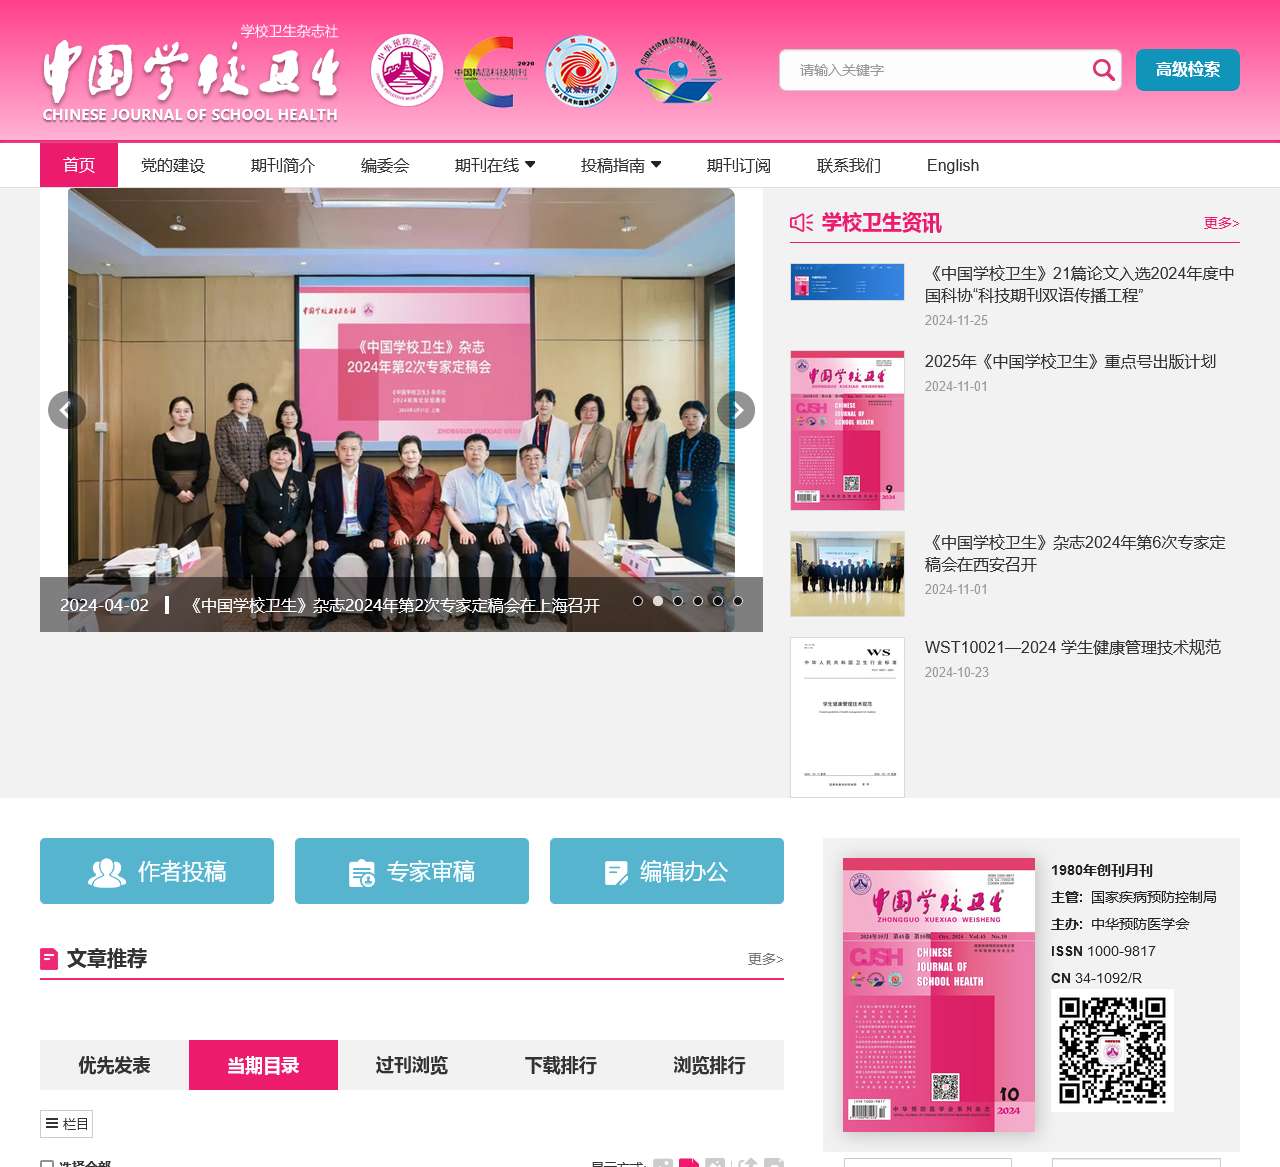Image resolution: width=1280 pixels, height=1167 pixels.
Task: Click the ISSN 1000-9817 text
Action: pos(1103,951)
